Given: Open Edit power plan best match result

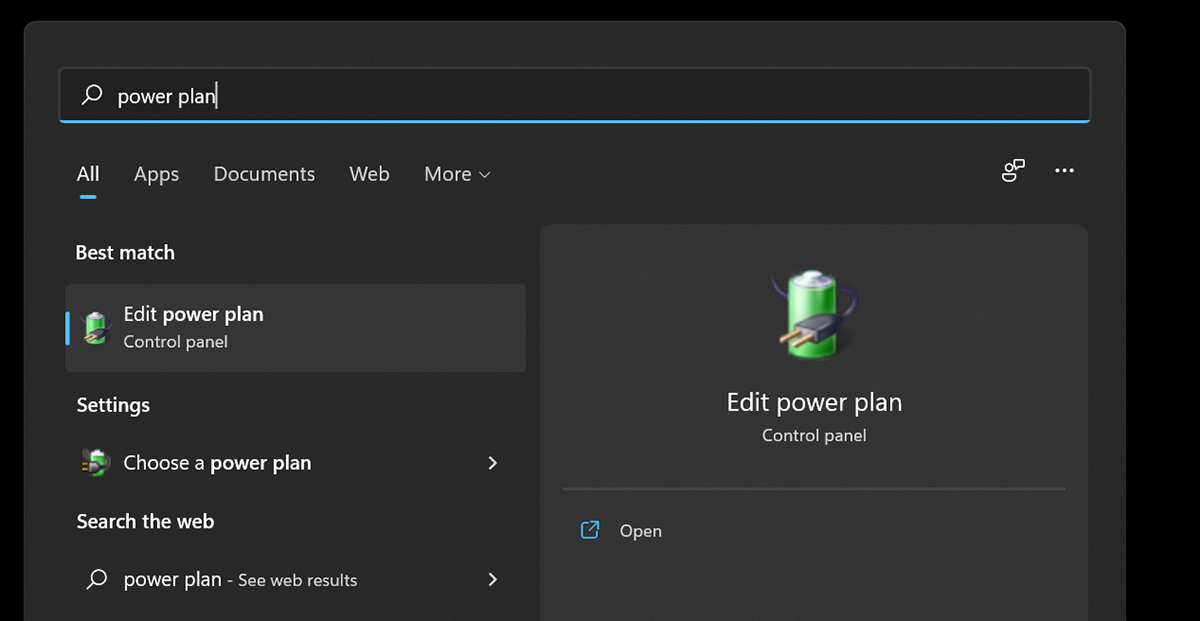Looking at the screenshot, I should click(x=295, y=327).
